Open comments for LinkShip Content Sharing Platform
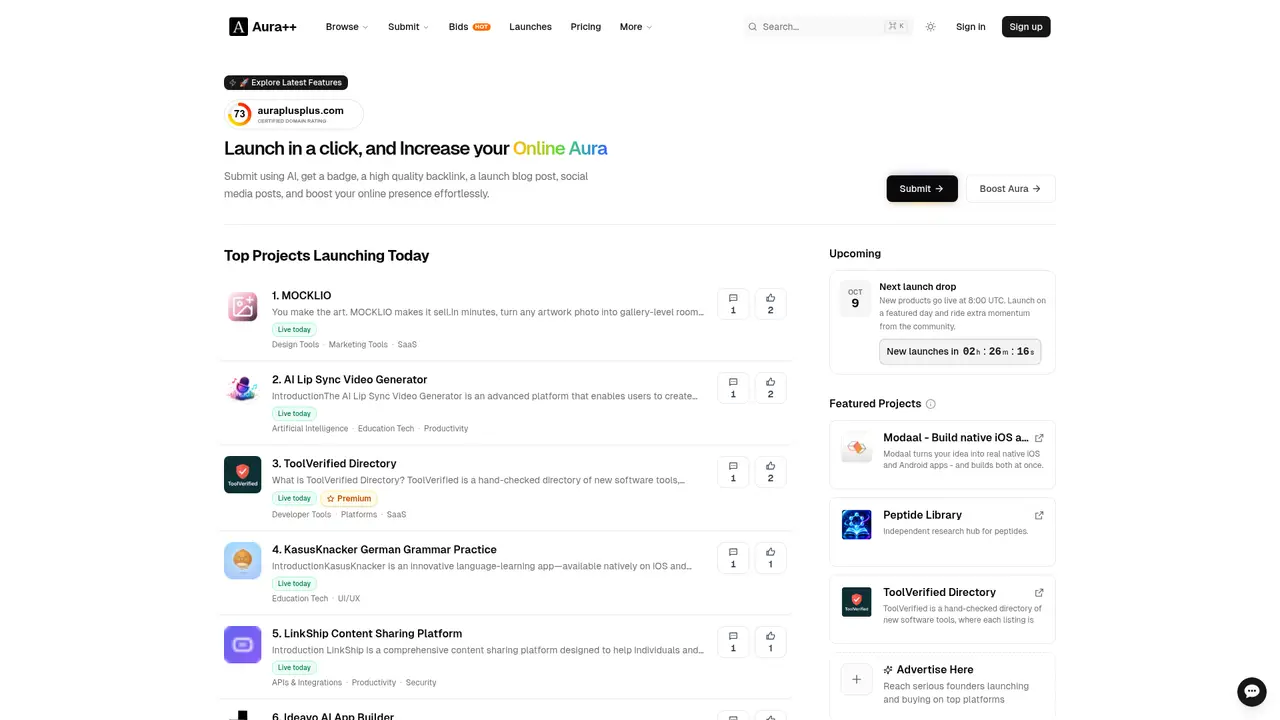This screenshot has height=720, width=1280. [733, 642]
